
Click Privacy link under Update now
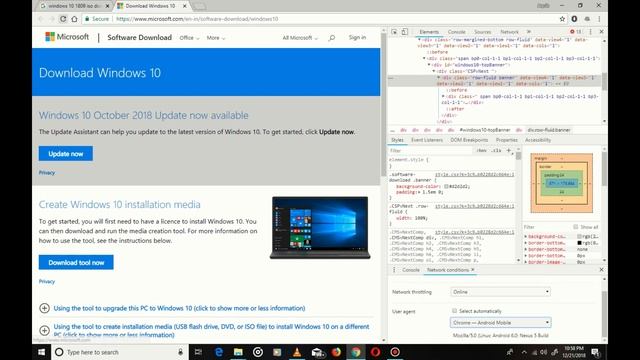[47, 173]
